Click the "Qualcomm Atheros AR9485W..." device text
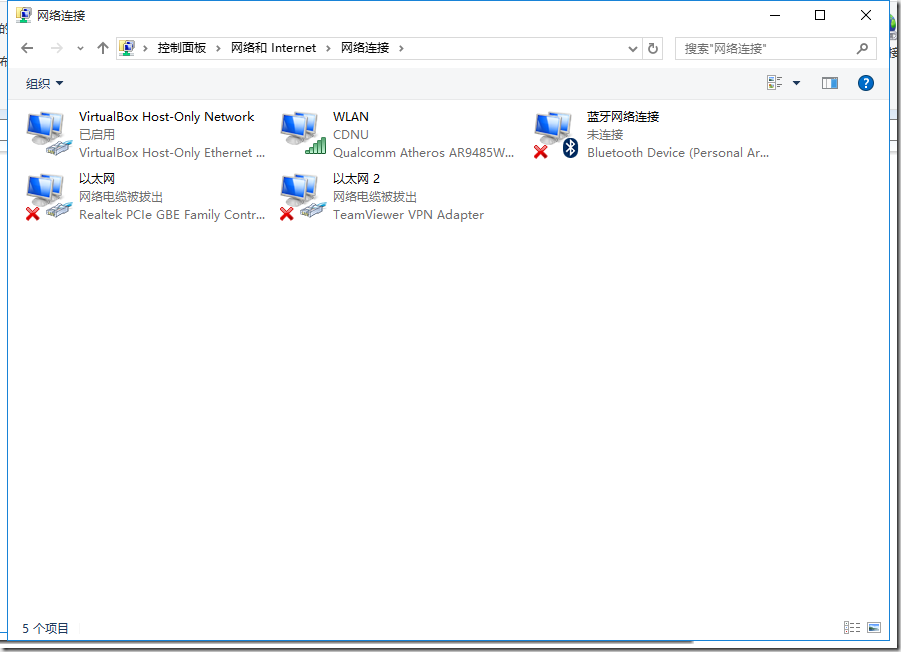The image size is (901, 652). [423, 153]
